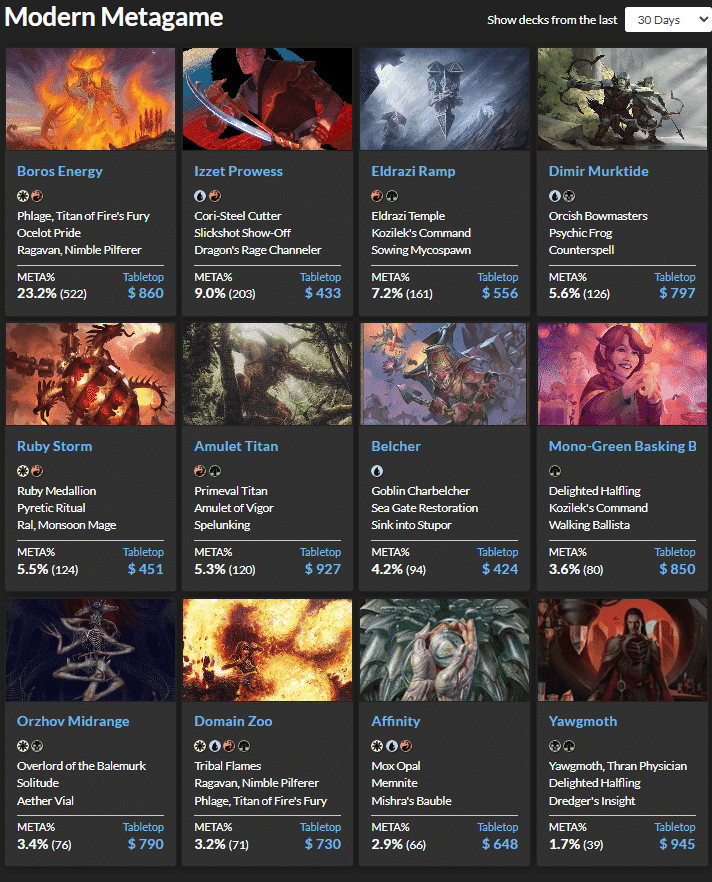Click the 23.2% (522) meta share value
The image size is (712, 882).
coord(52,294)
